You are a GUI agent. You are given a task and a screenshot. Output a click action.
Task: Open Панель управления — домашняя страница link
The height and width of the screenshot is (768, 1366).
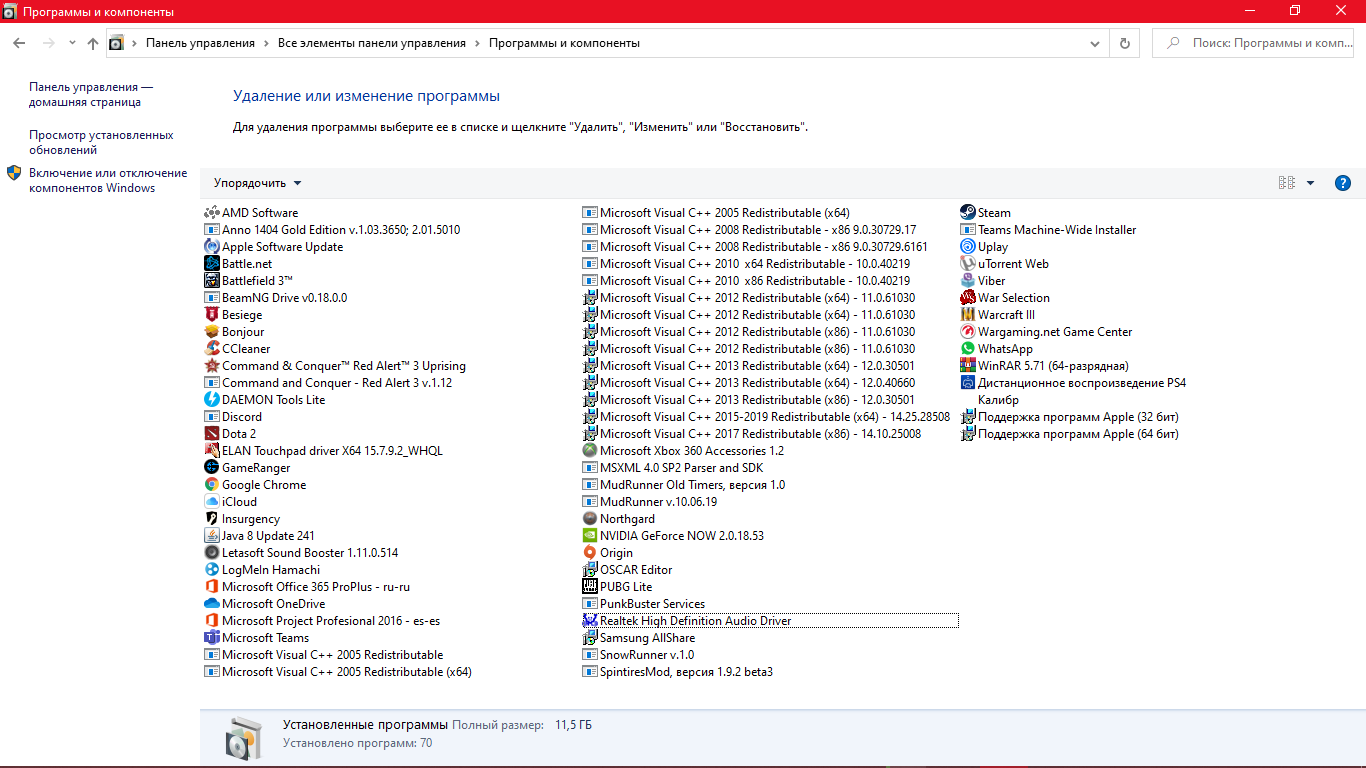91,94
